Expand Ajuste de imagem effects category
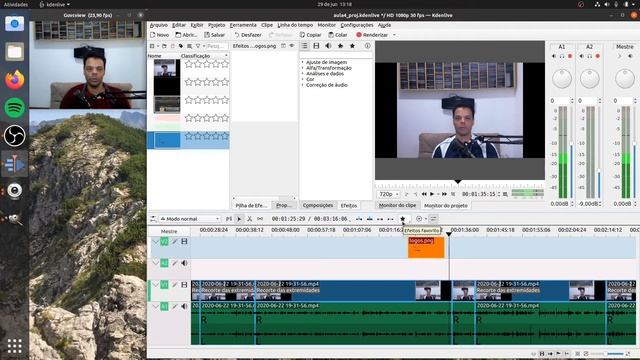 point(303,62)
